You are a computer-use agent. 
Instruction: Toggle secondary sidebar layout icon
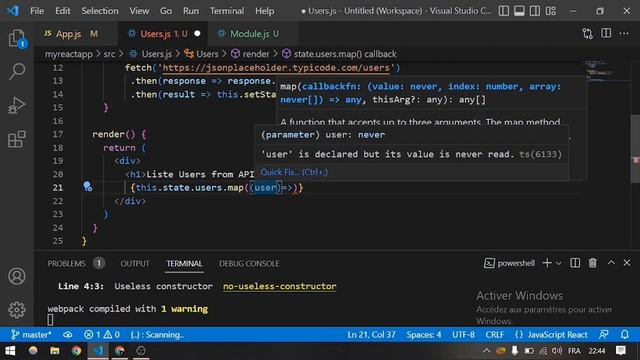[x=535, y=11]
